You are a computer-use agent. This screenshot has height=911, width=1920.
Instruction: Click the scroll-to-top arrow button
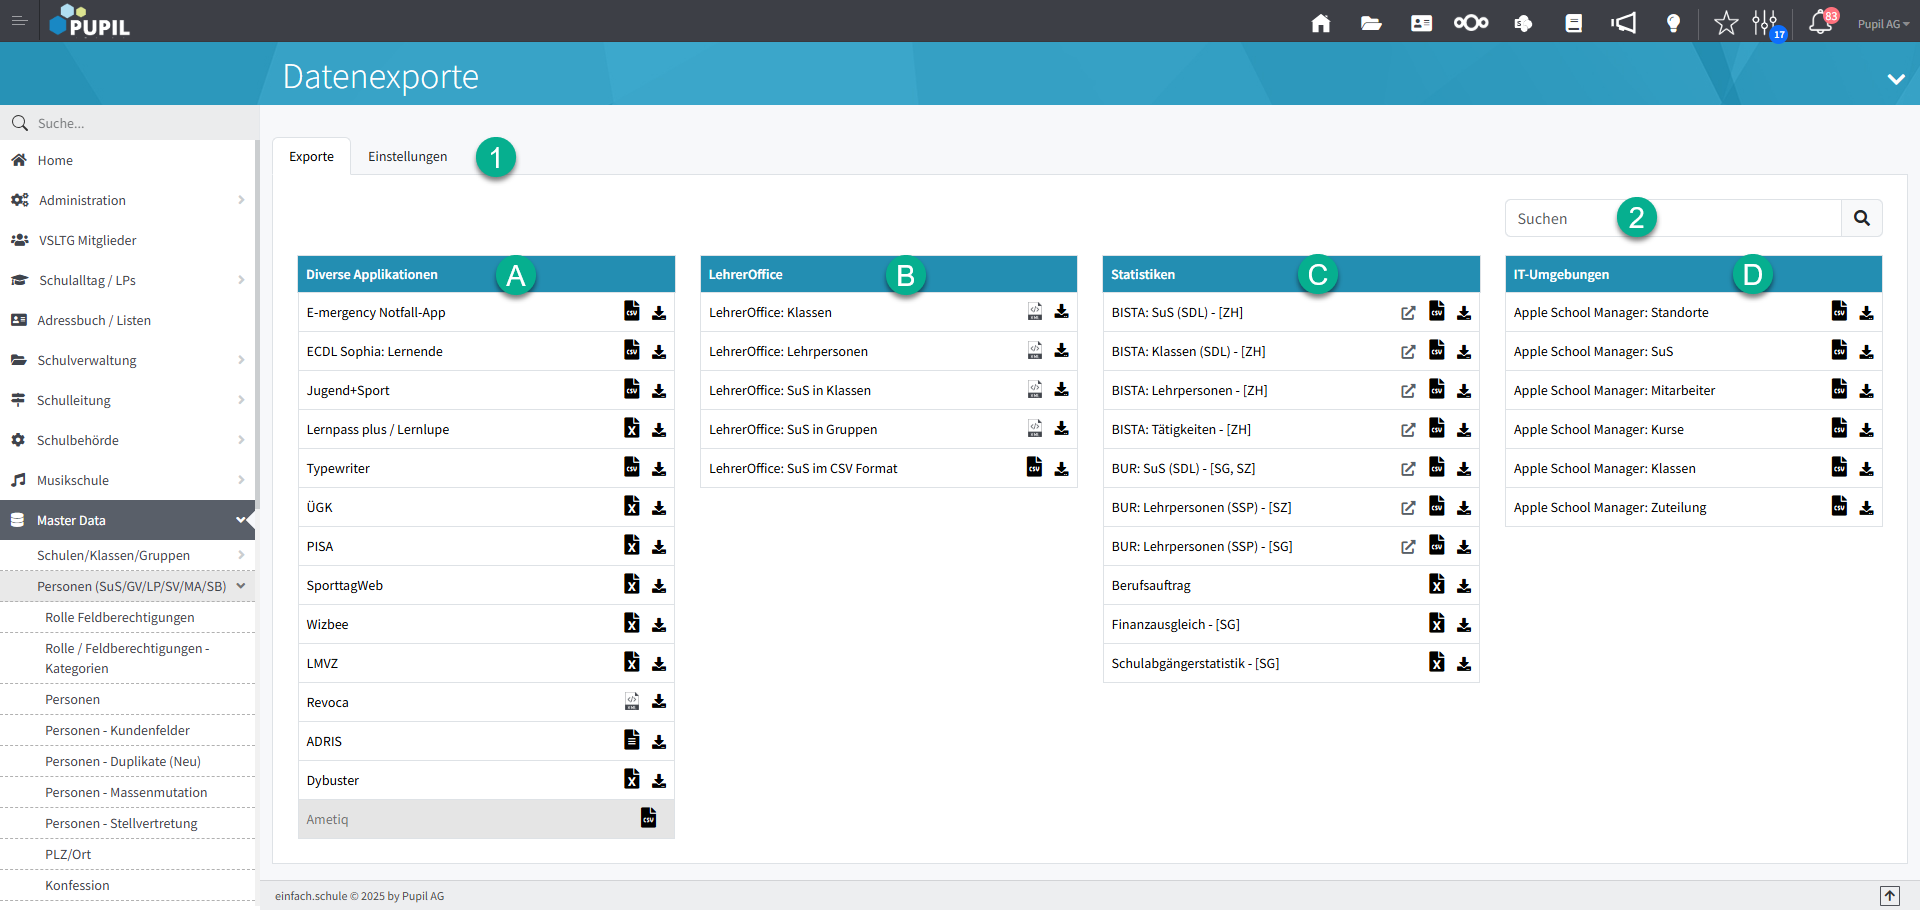click(x=1889, y=895)
